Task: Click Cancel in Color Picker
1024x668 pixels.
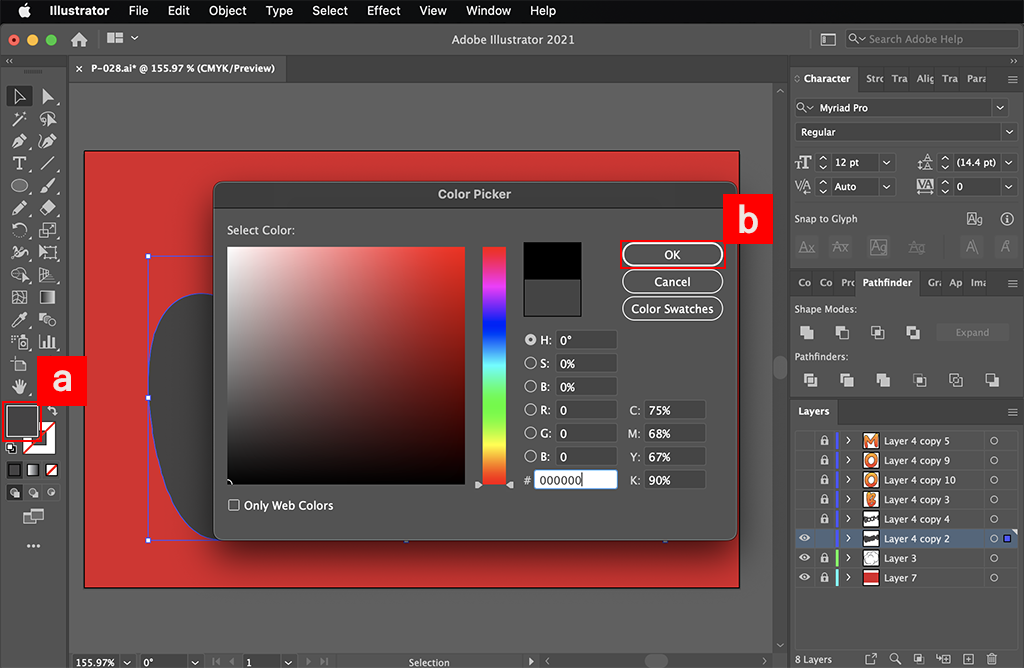Action: 672,281
